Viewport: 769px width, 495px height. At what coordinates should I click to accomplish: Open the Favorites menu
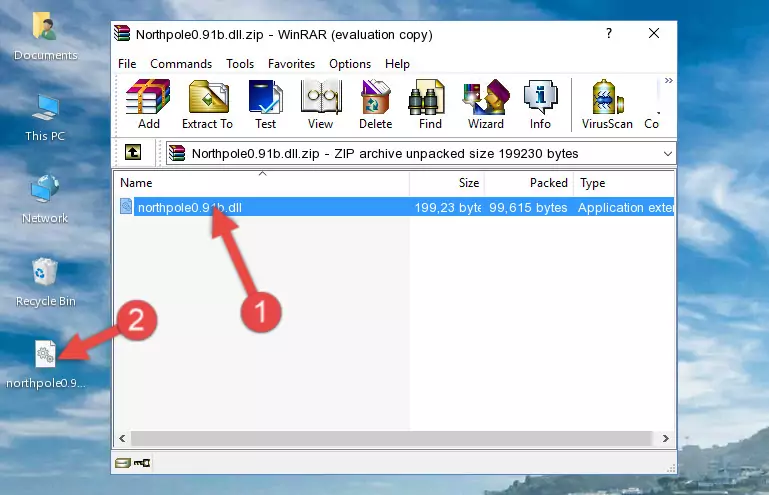[291, 64]
